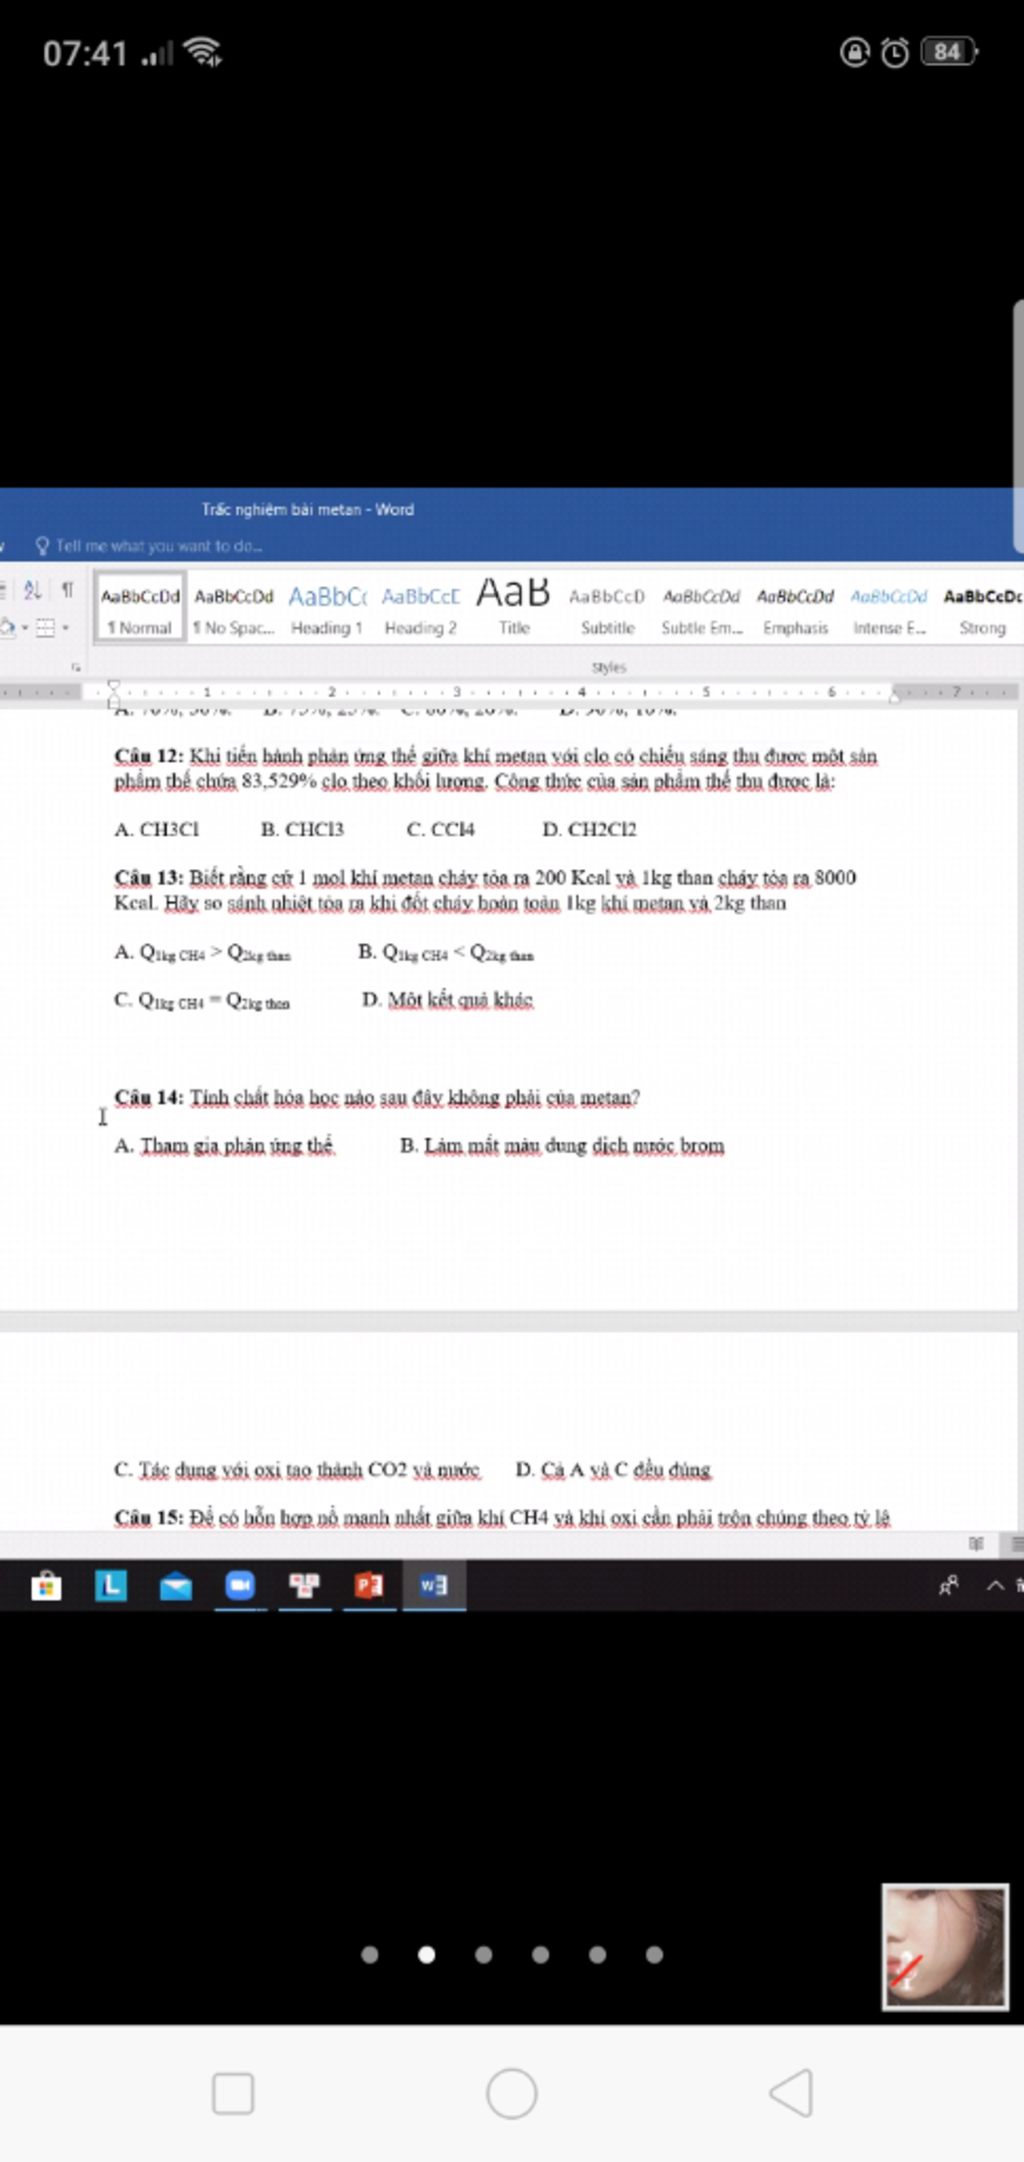
Task: Click the B. Q1kg CH4 < Q2kg than option
Action: (x=446, y=952)
